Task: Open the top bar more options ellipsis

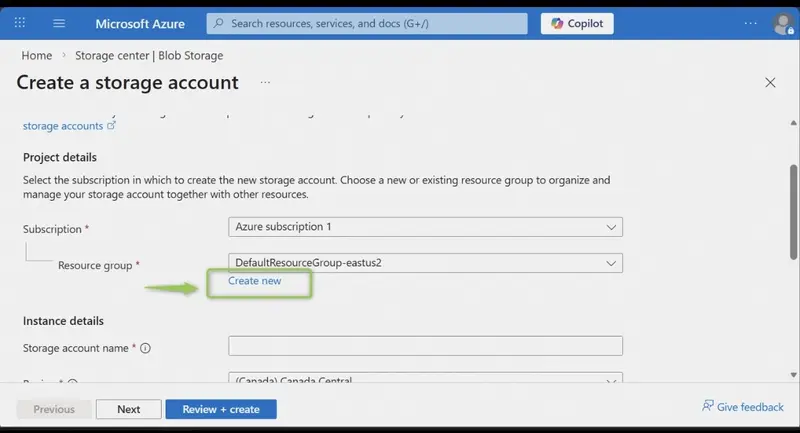Action: point(750,23)
